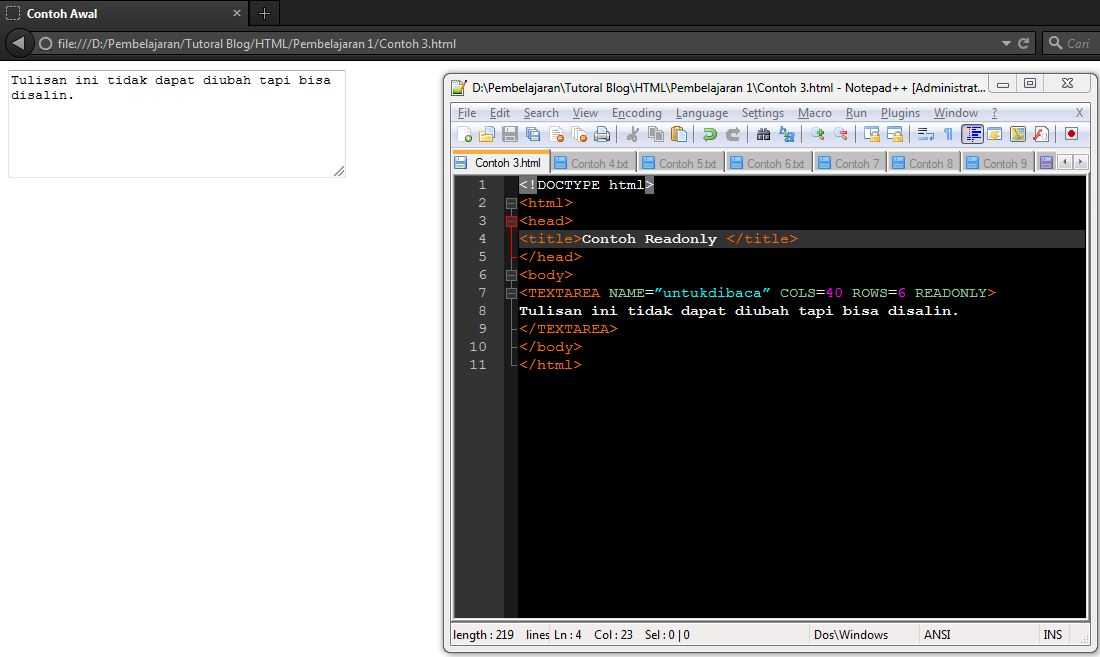Toggle the Show Indent Guide icon
Image resolution: width=1100 pixels, height=657 pixels.
tap(972, 134)
